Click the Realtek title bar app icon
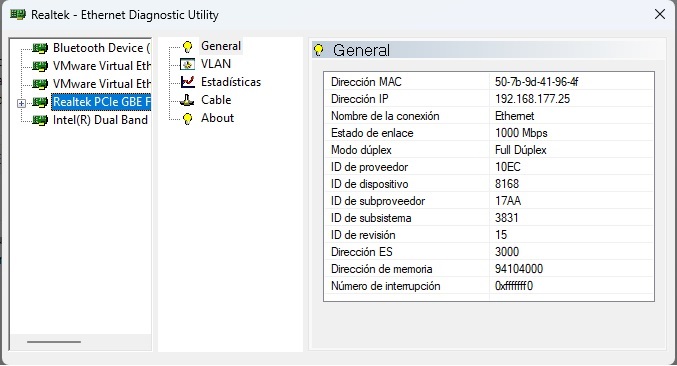The image size is (677, 366). (x=18, y=15)
